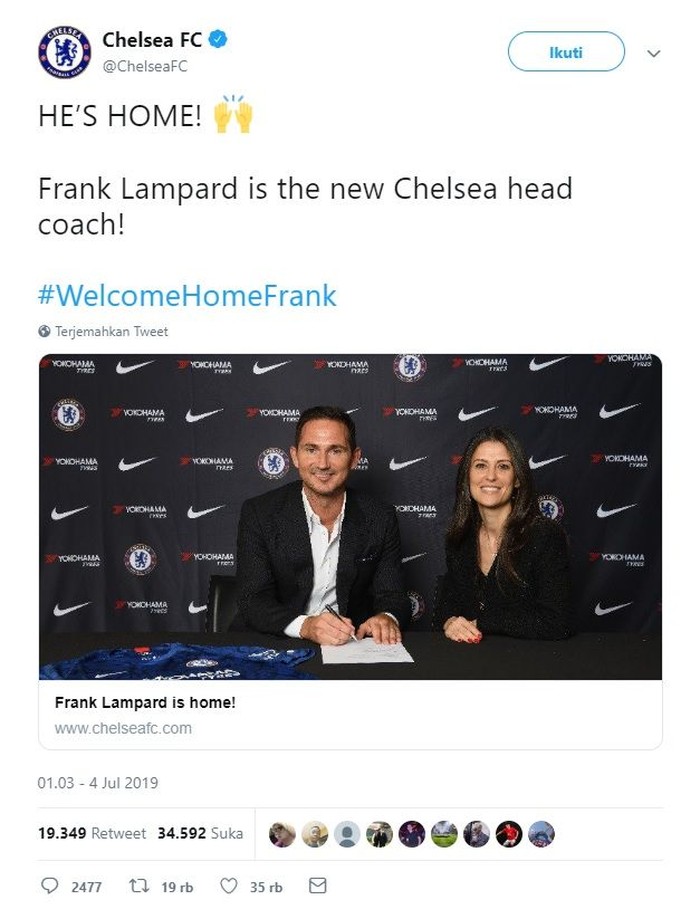Open the @ChelseaFC handle
700x919 pixels.
tap(145, 66)
